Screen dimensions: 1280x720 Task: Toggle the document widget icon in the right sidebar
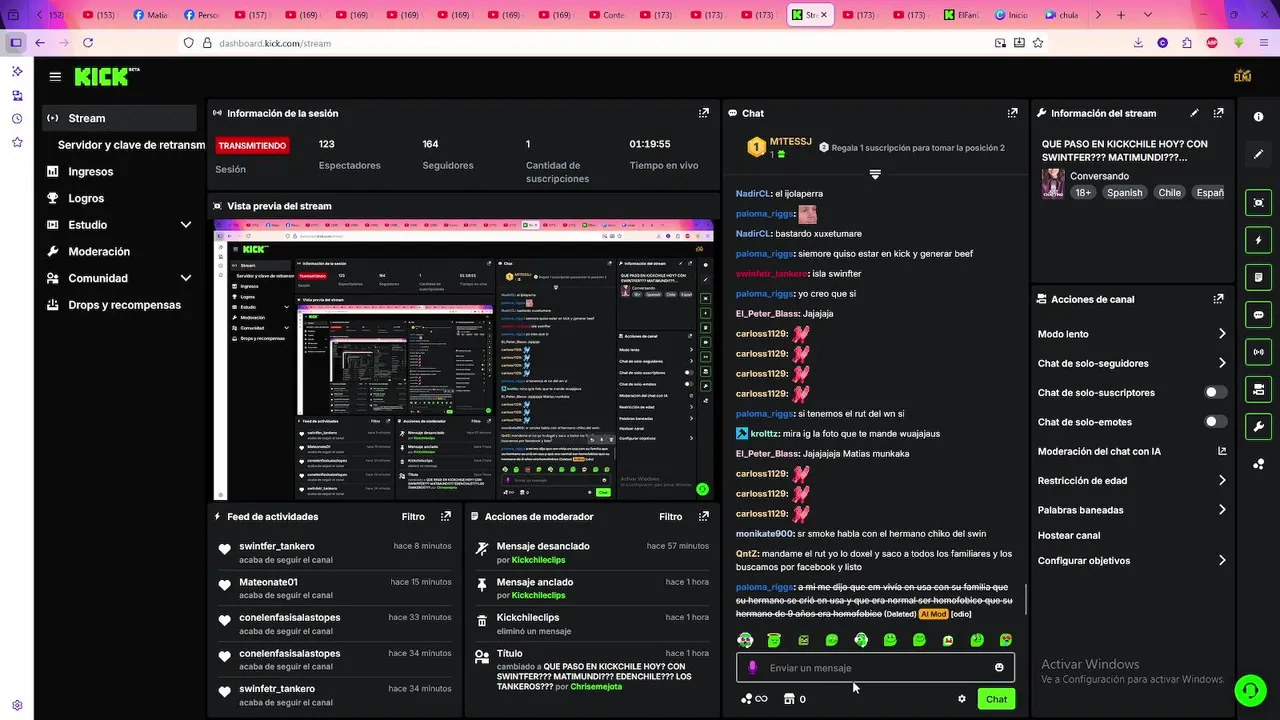pos(1258,277)
